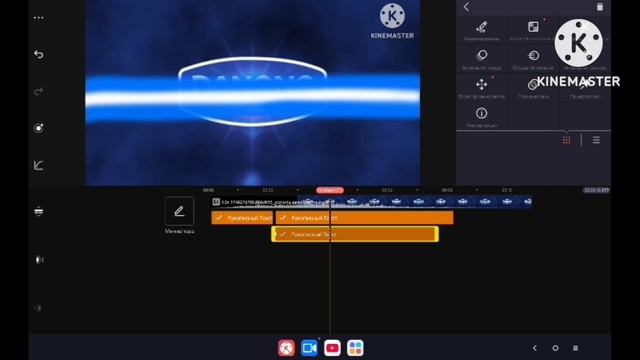
Task: Undo the last edit
Action: pyautogui.click(x=39, y=54)
